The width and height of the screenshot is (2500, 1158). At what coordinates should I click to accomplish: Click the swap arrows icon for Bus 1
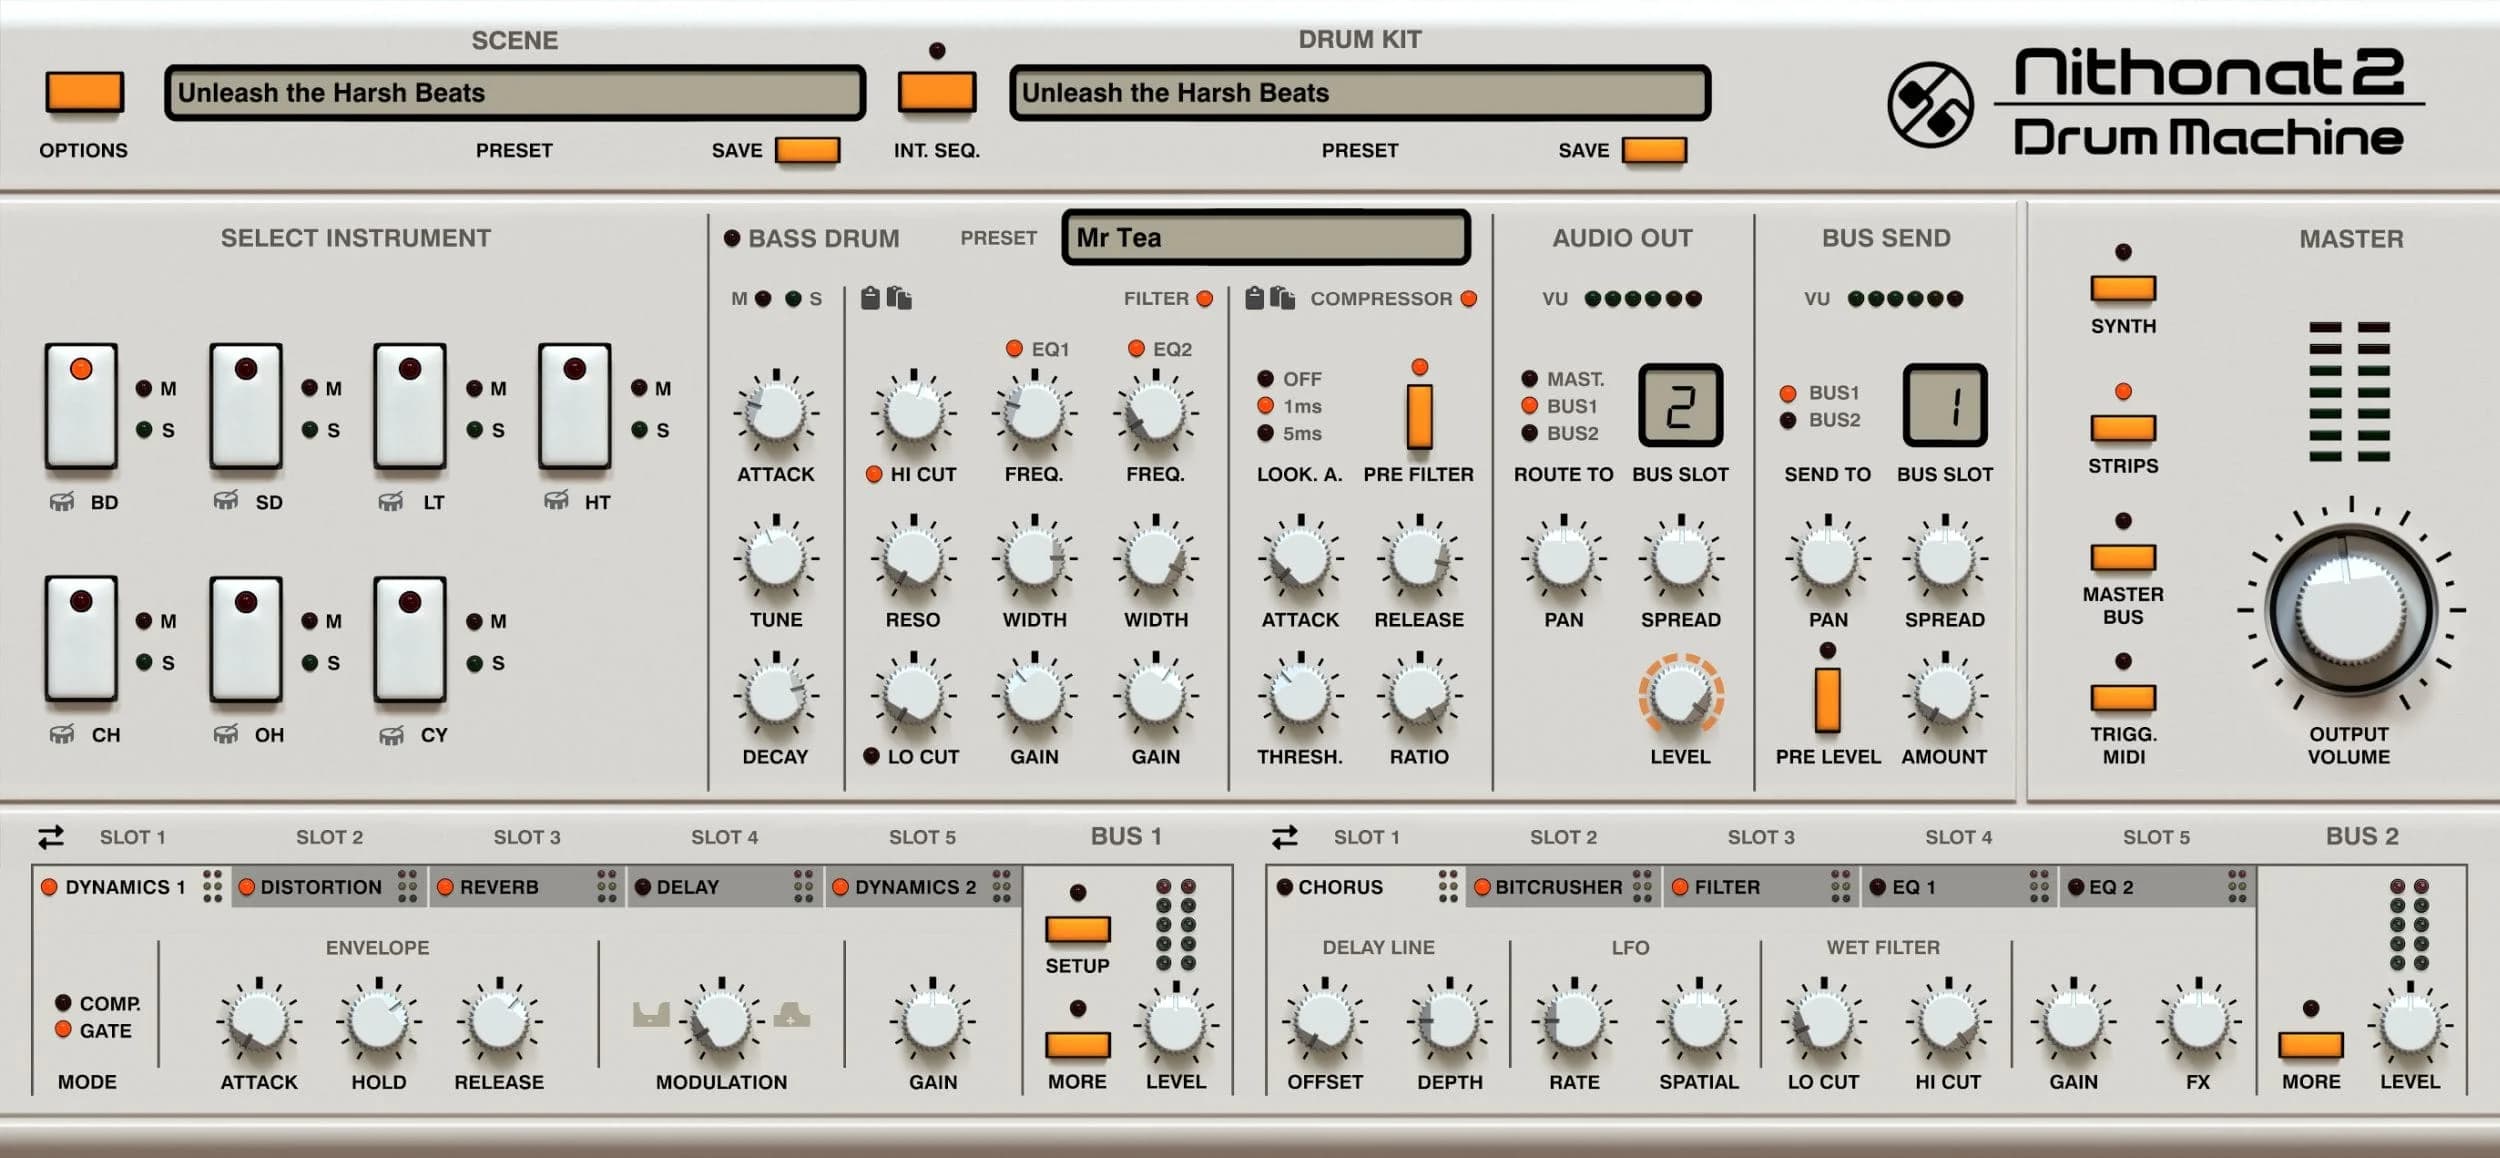(51, 836)
